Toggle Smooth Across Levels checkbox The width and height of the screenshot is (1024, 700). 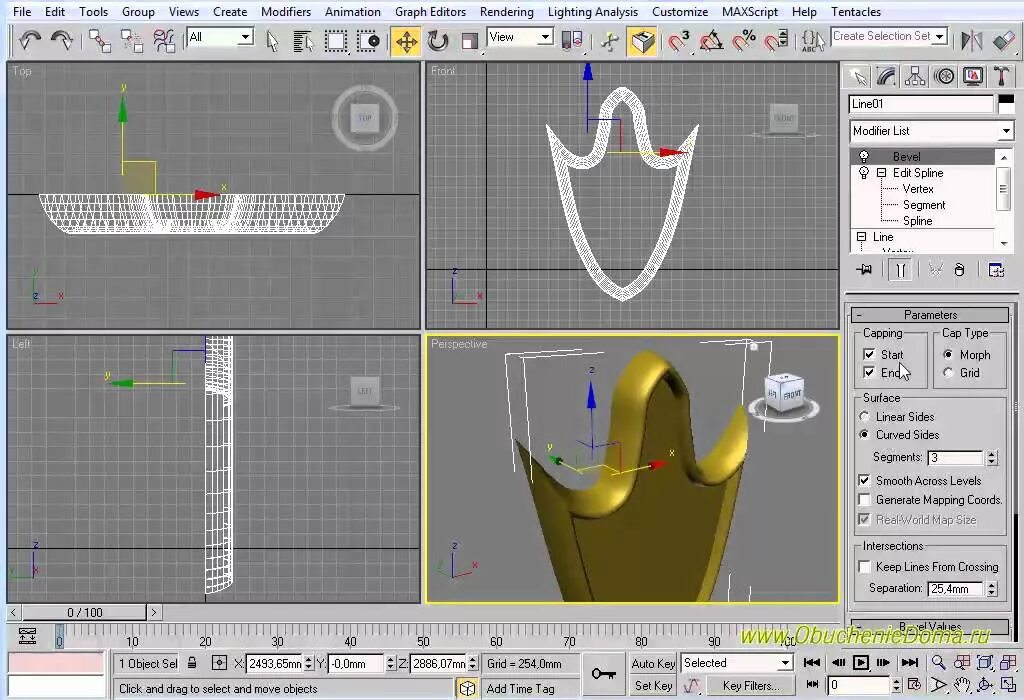point(864,480)
